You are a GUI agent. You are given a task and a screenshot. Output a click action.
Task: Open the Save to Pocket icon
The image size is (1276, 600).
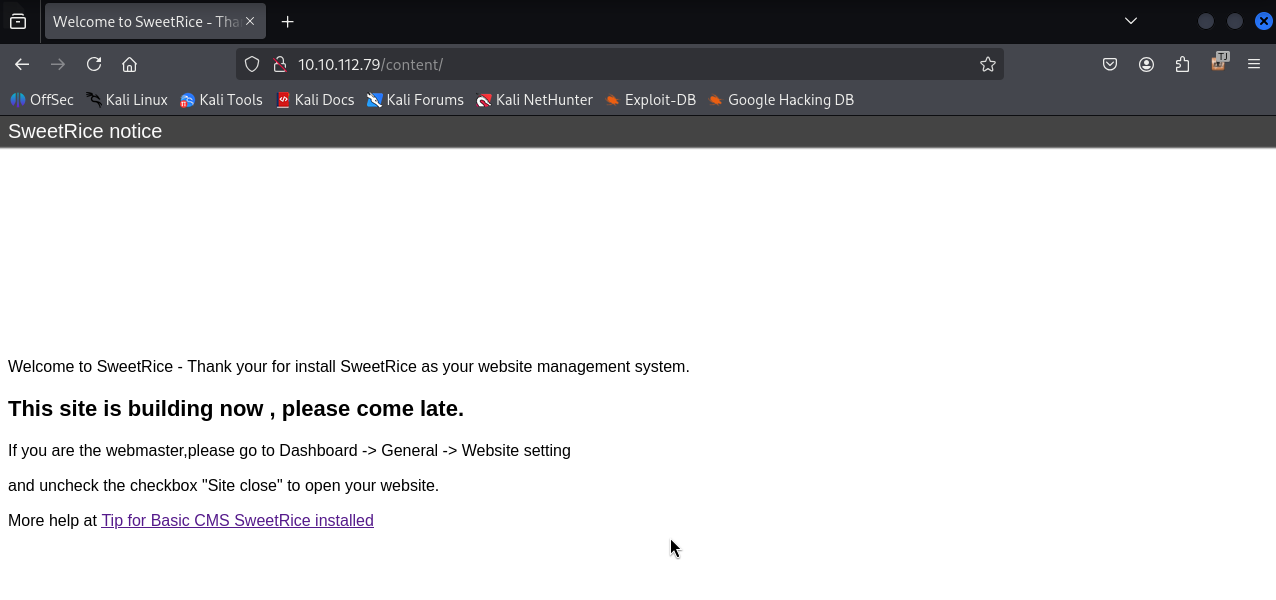[1110, 64]
